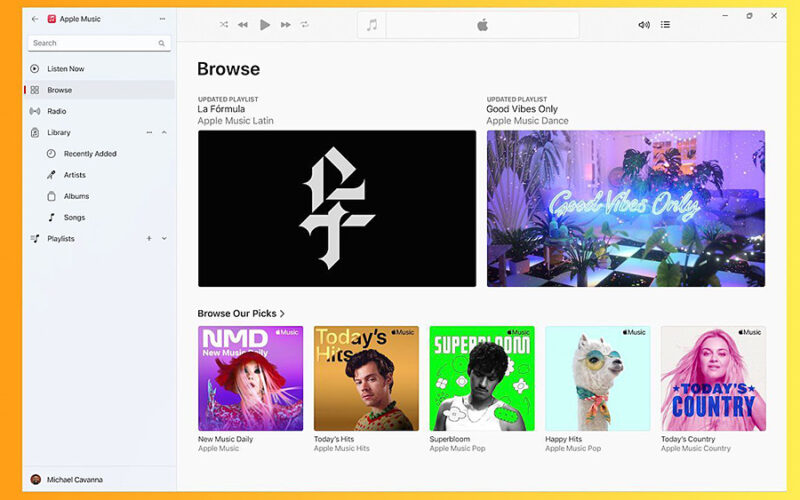800x500 pixels.
Task: Open La Fórmula playlist artwork
Action: [337, 209]
